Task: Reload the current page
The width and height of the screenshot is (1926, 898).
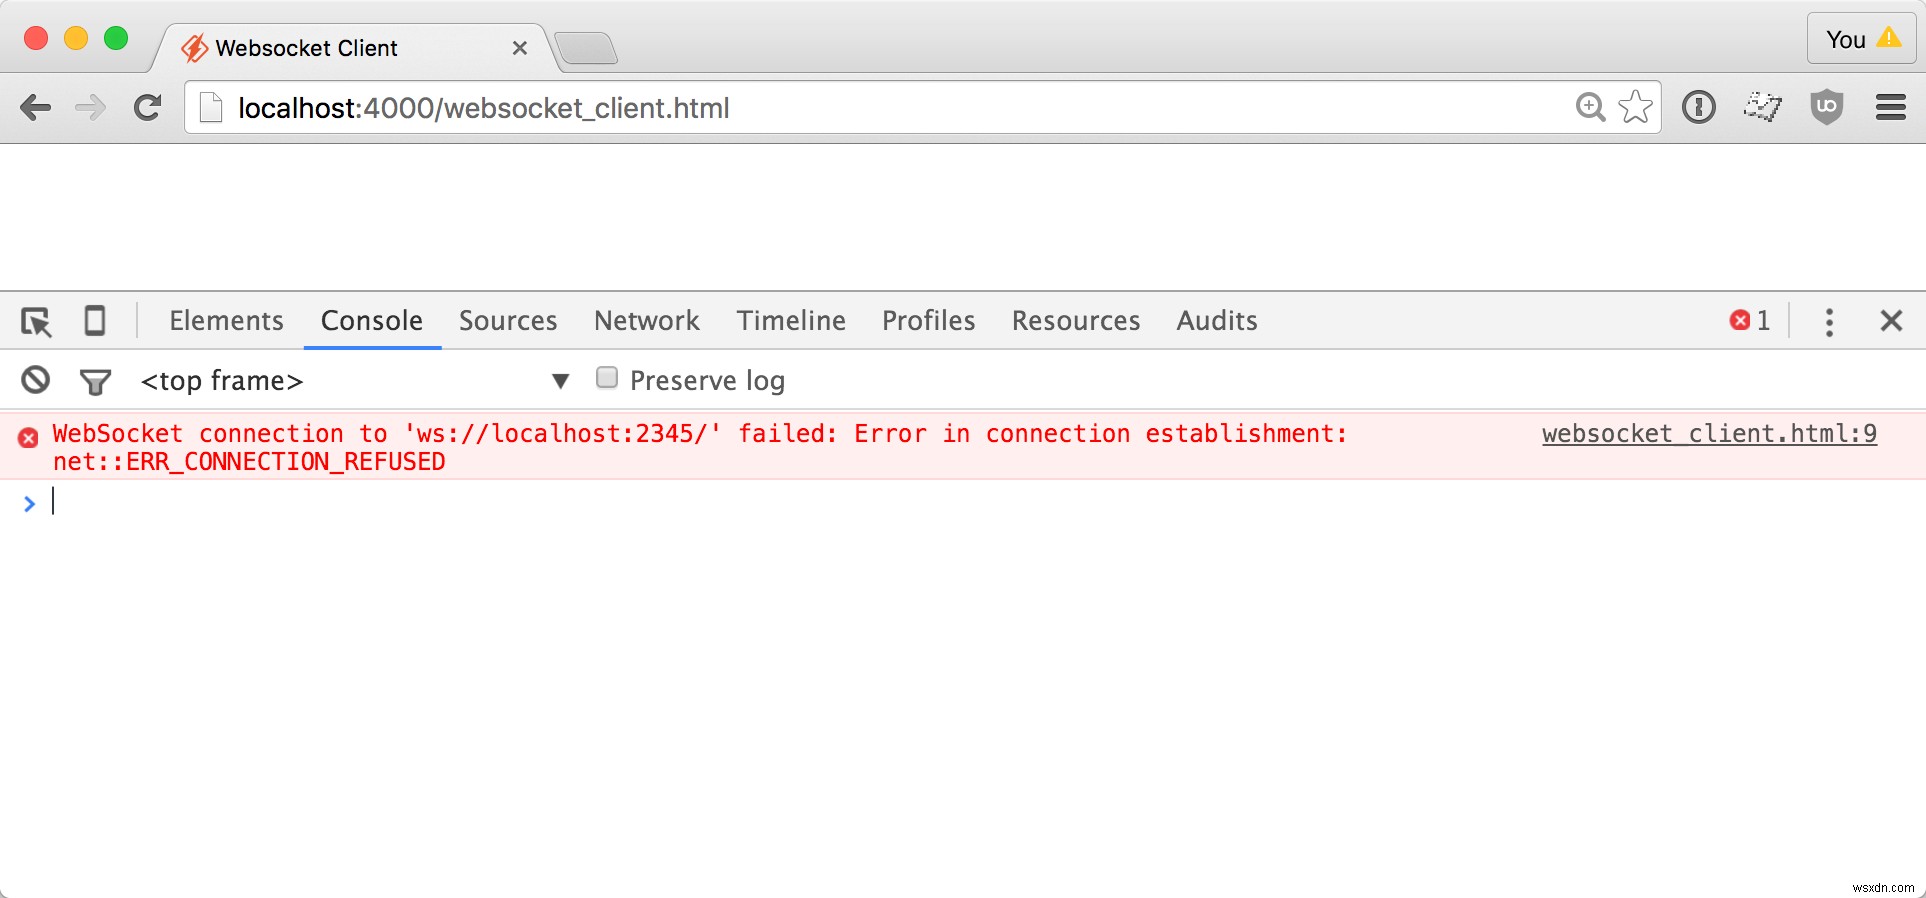Action: [x=146, y=108]
